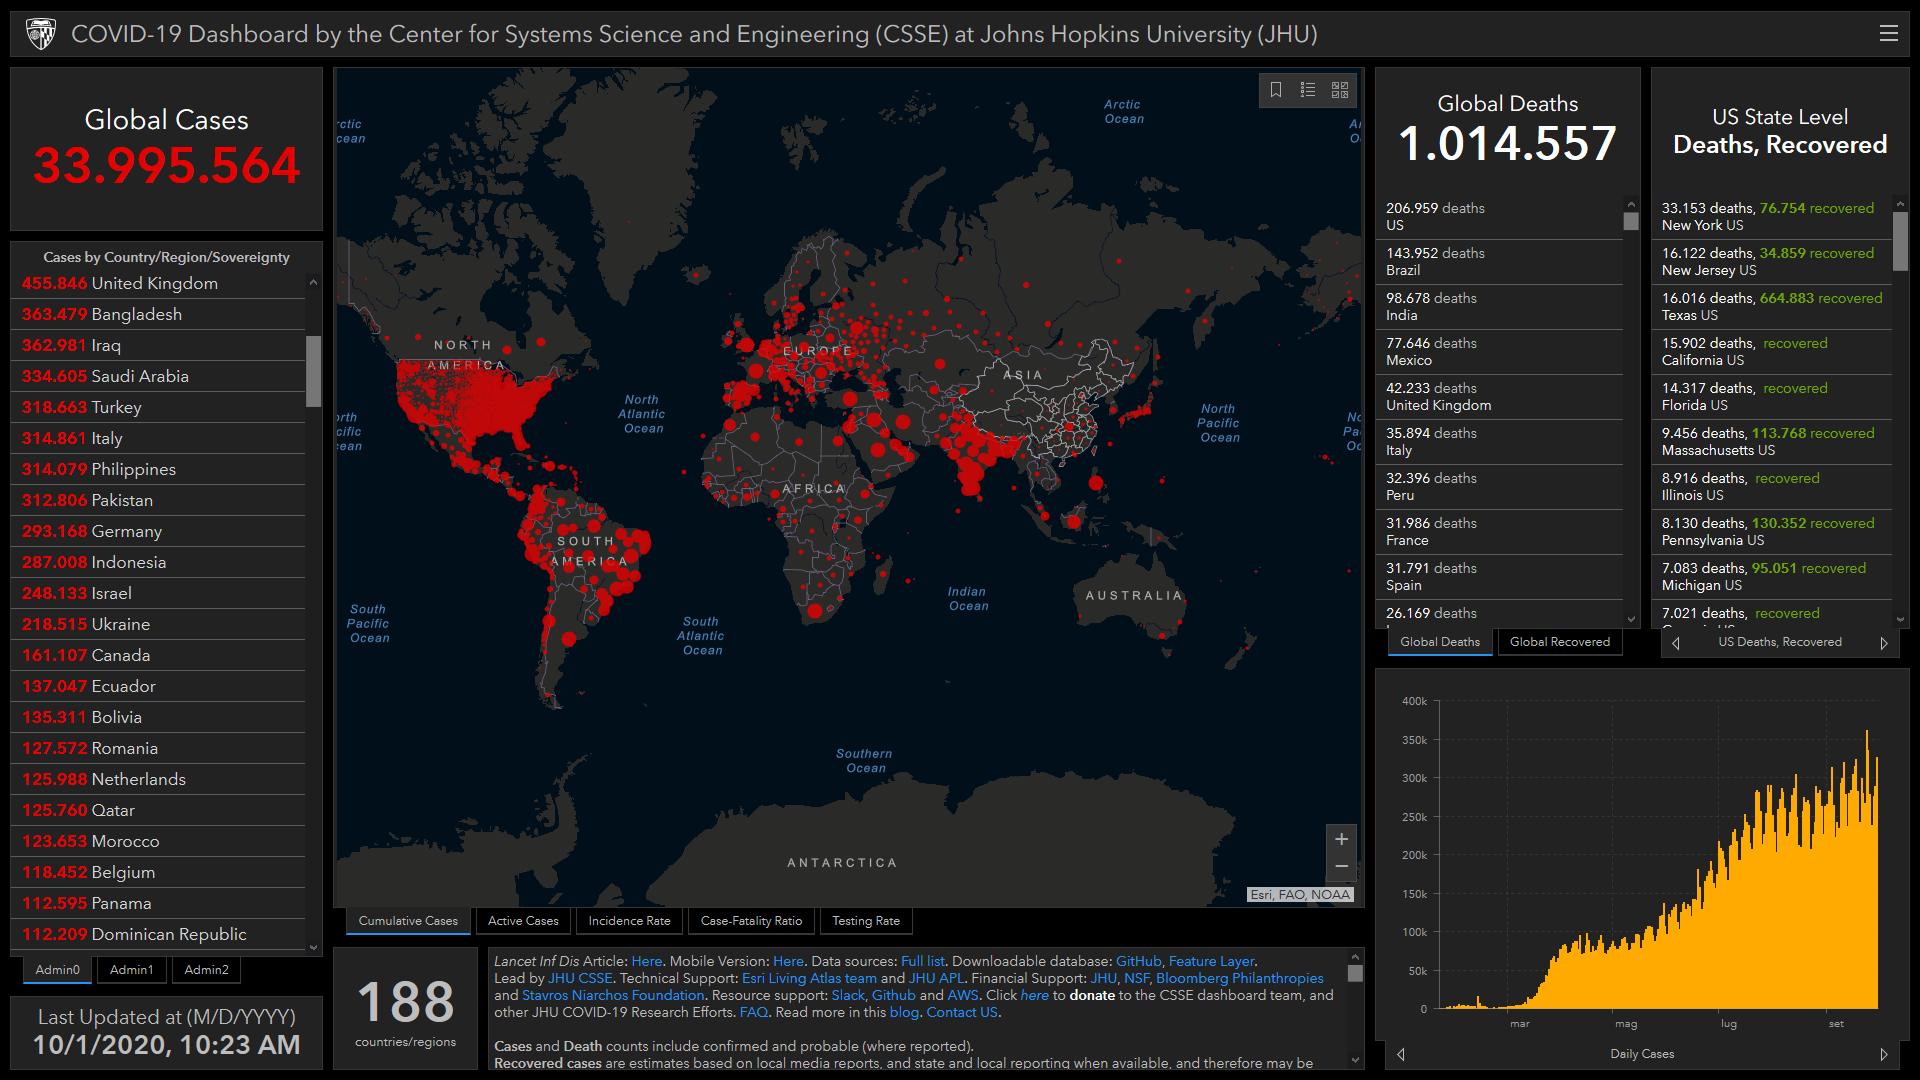Select Peru row in deaths list
The width and height of the screenshot is (1920, 1080).
pos(1499,487)
